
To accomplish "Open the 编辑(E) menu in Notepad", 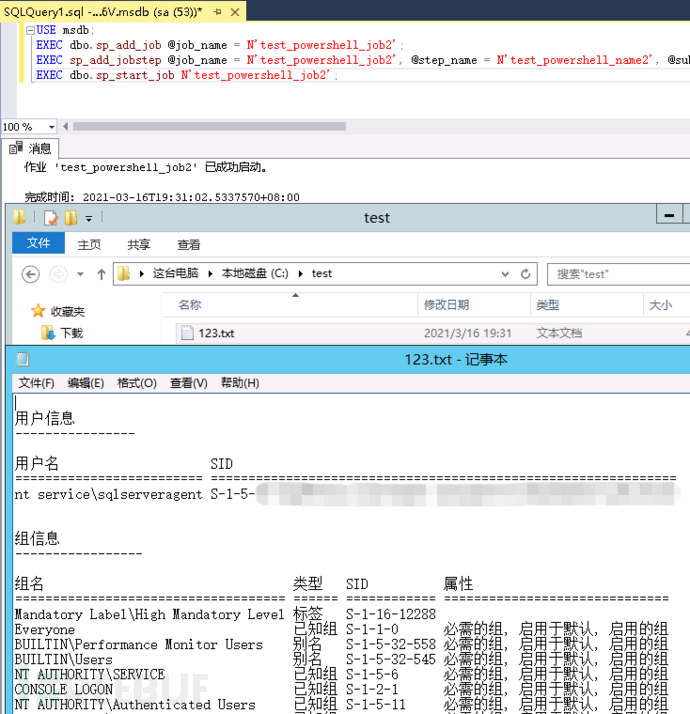I will 86,383.
